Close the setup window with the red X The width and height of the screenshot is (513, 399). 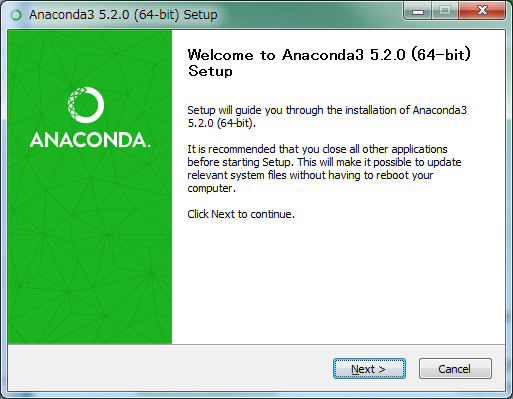tap(482, 11)
